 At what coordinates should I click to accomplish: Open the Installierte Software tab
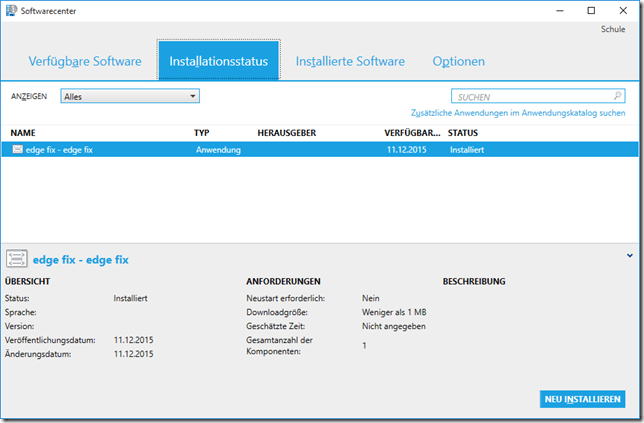350,62
